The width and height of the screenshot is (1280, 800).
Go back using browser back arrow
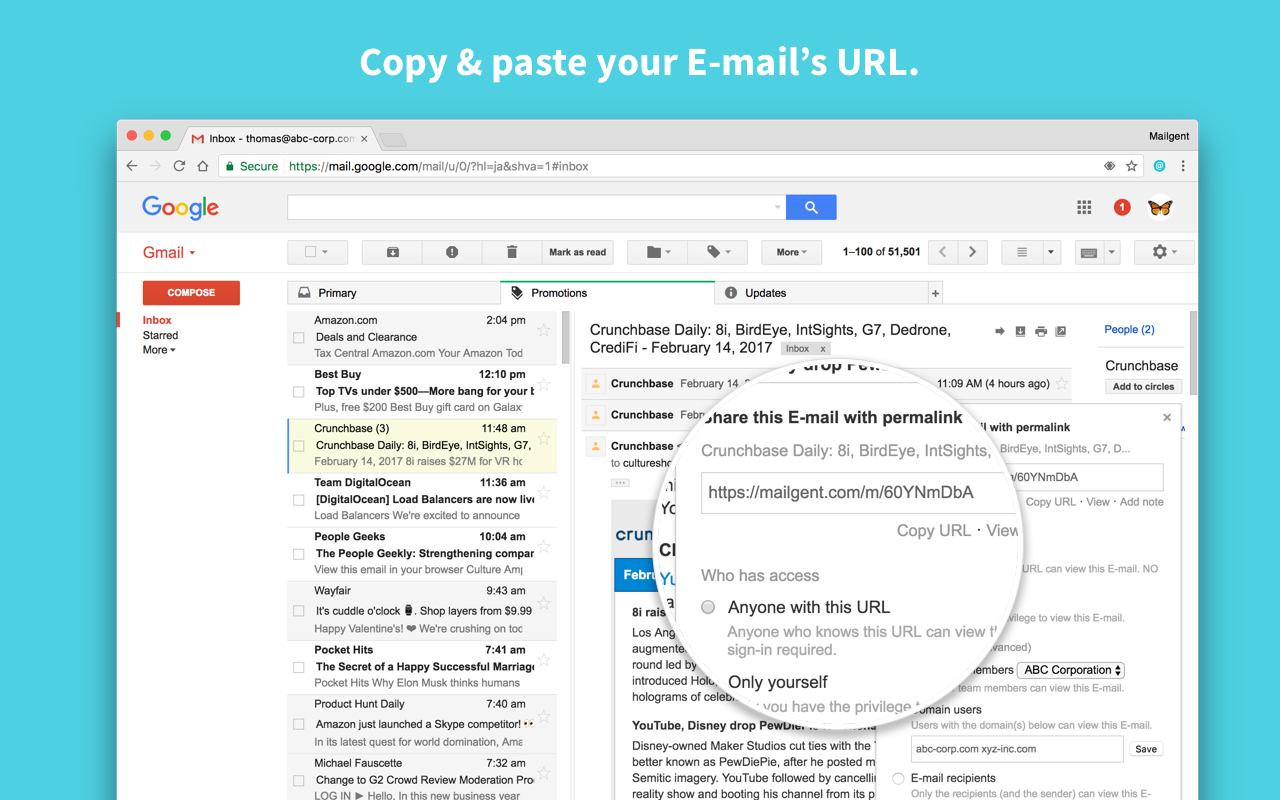coord(132,166)
